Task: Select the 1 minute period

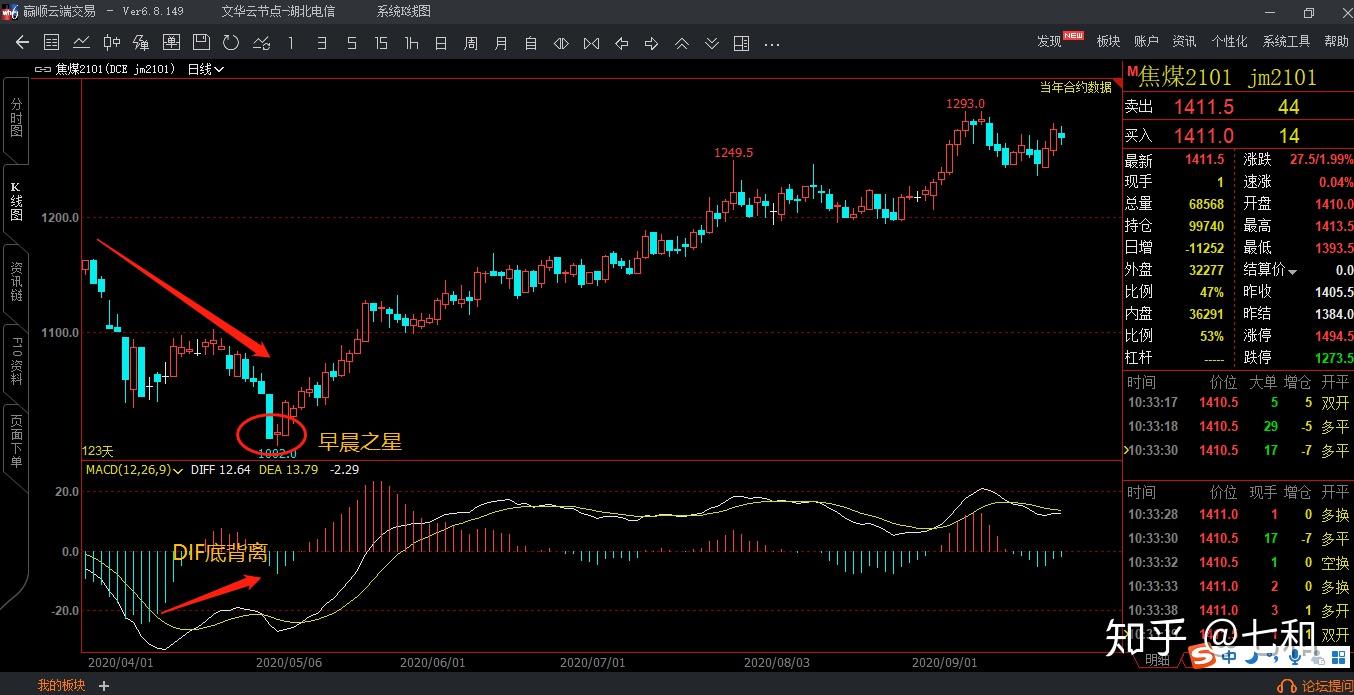Action: (291, 43)
